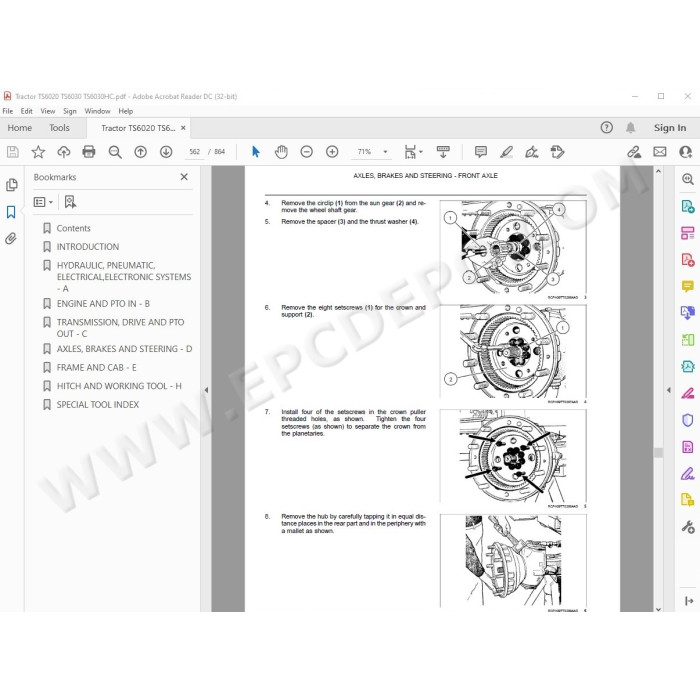Image resolution: width=700 pixels, height=700 pixels.
Task: Toggle the Bookmarks panel icon
Action: 11,212
